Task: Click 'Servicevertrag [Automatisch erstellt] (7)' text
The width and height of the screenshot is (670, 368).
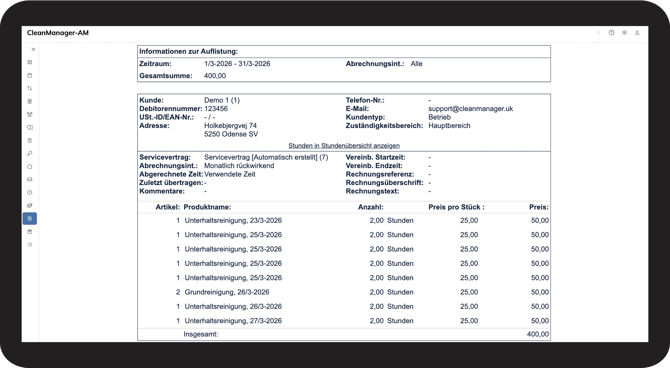Action: [x=266, y=157]
